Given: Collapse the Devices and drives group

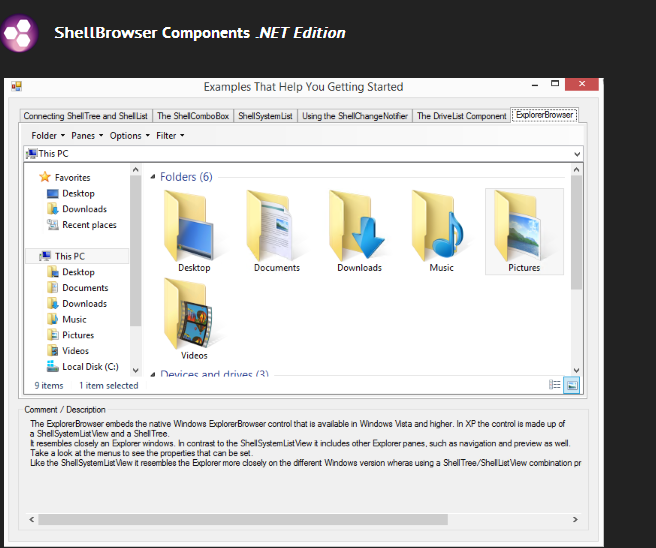Looking at the screenshot, I should [153, 374].
